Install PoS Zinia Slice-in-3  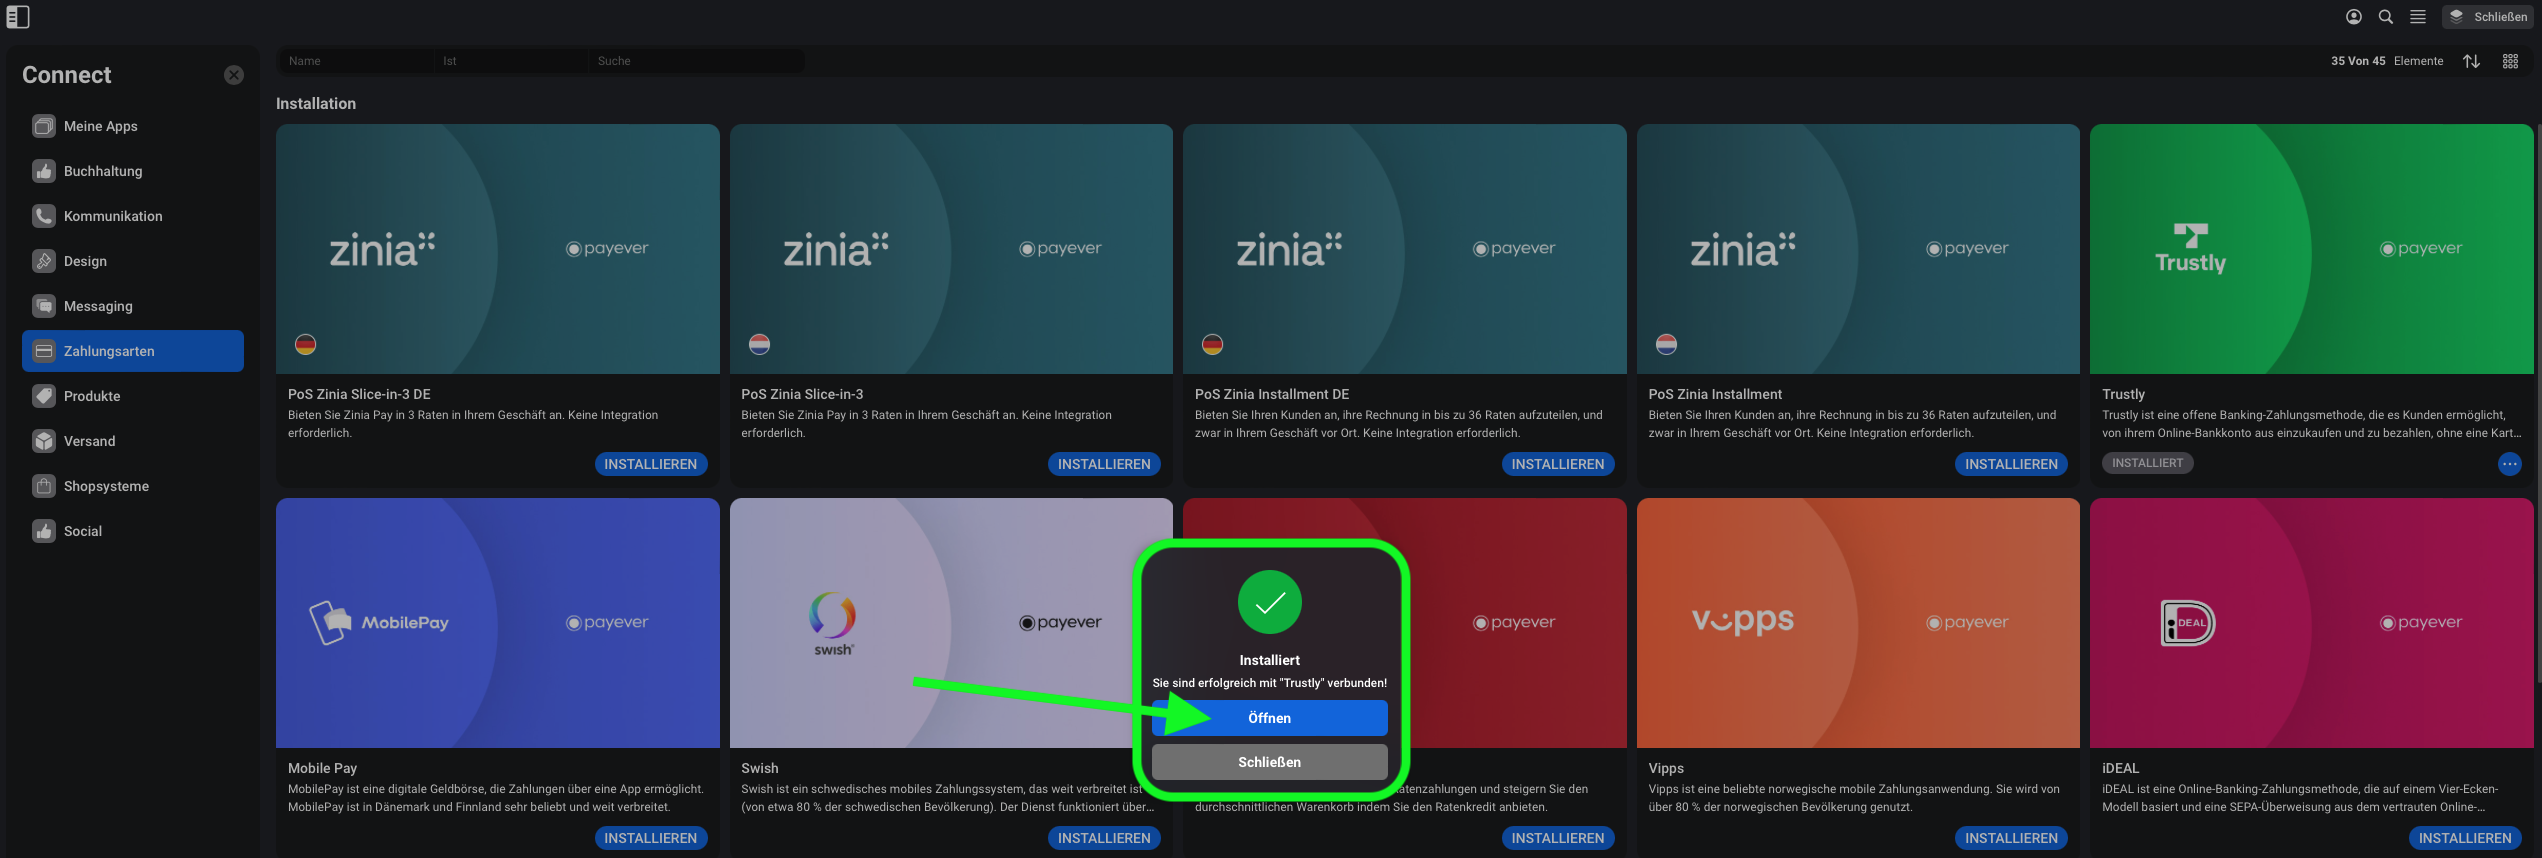[x=1104, y=464]
